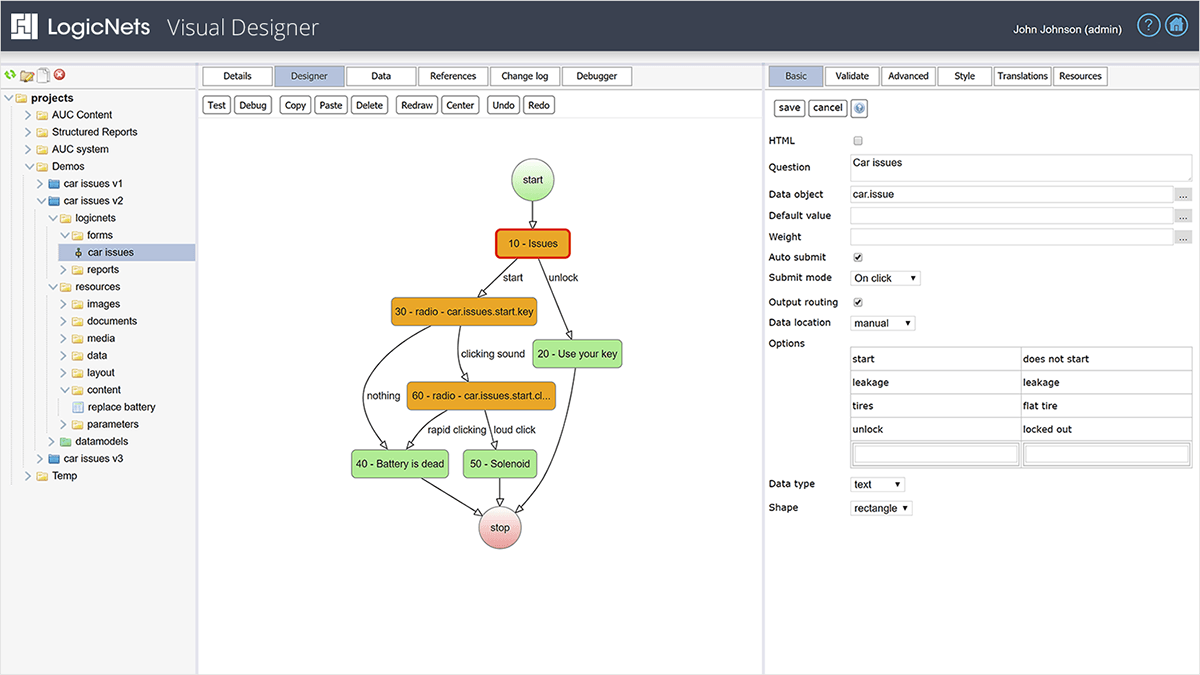The image size is (1200, 675).
Task: Open the References tab
Action: point(453,76)
